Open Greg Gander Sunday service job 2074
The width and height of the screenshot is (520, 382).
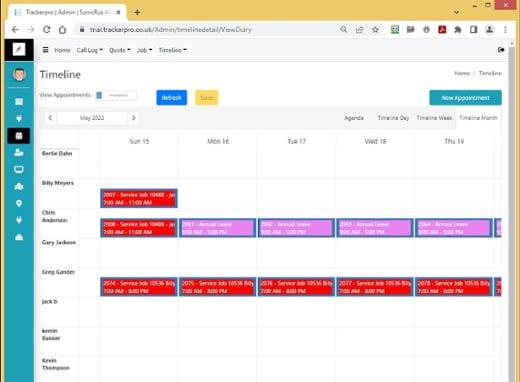[139, 287]
